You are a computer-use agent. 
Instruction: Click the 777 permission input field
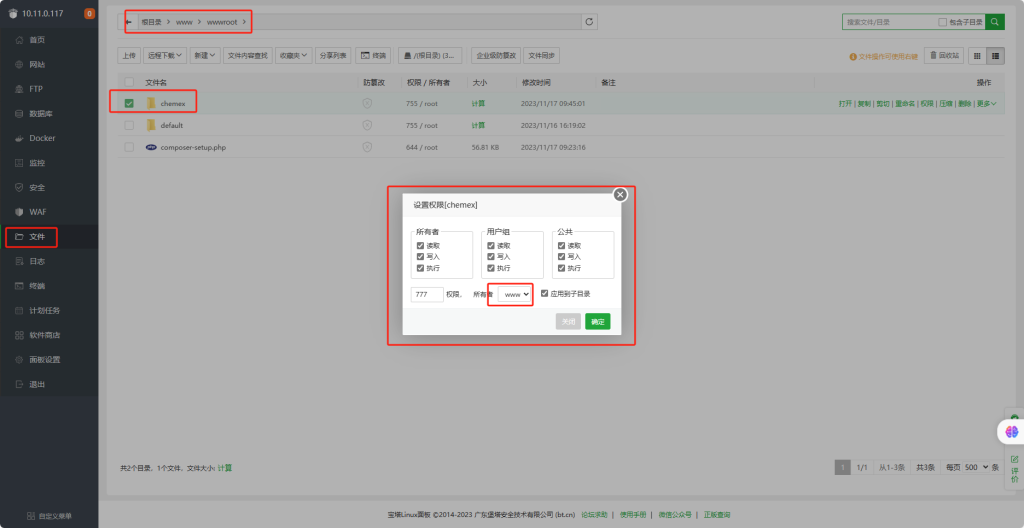[x=427, y=295]
